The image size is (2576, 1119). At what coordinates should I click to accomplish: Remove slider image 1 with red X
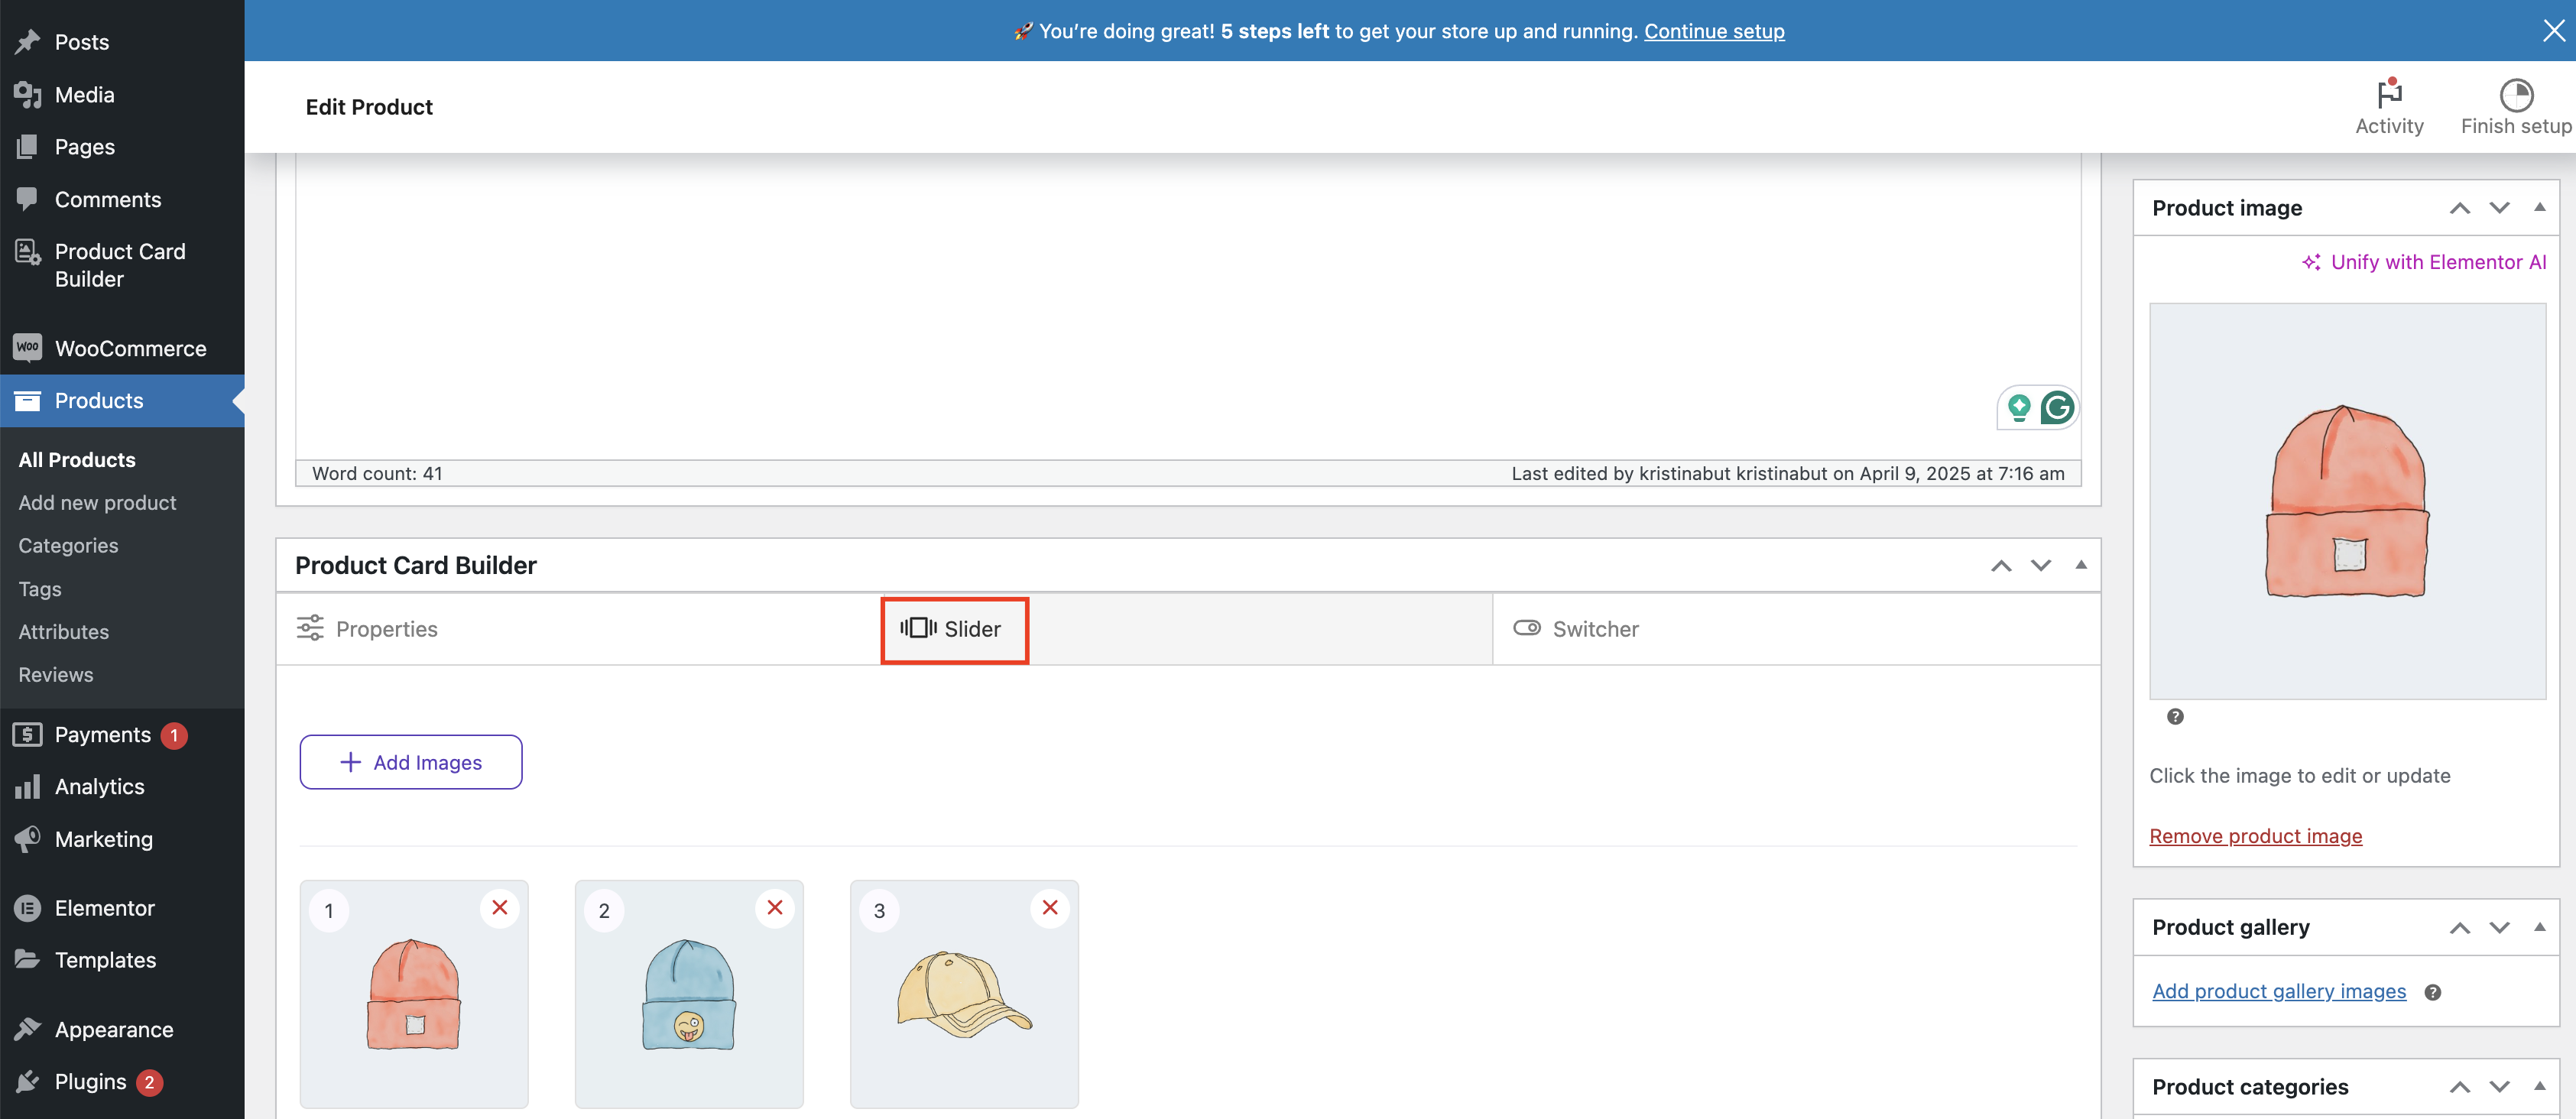coord(499,907)
